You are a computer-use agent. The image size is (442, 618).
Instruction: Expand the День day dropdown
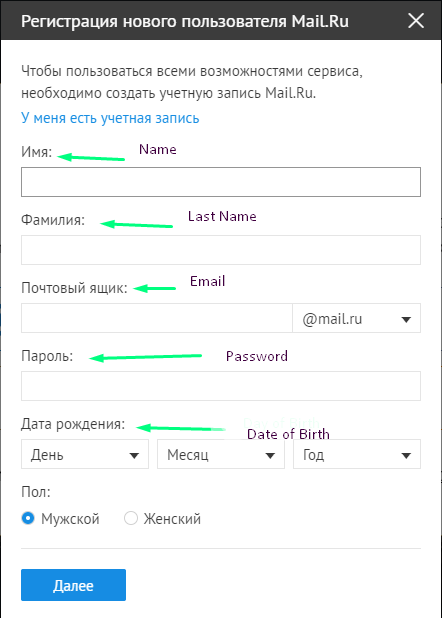[x=85, y=454]
